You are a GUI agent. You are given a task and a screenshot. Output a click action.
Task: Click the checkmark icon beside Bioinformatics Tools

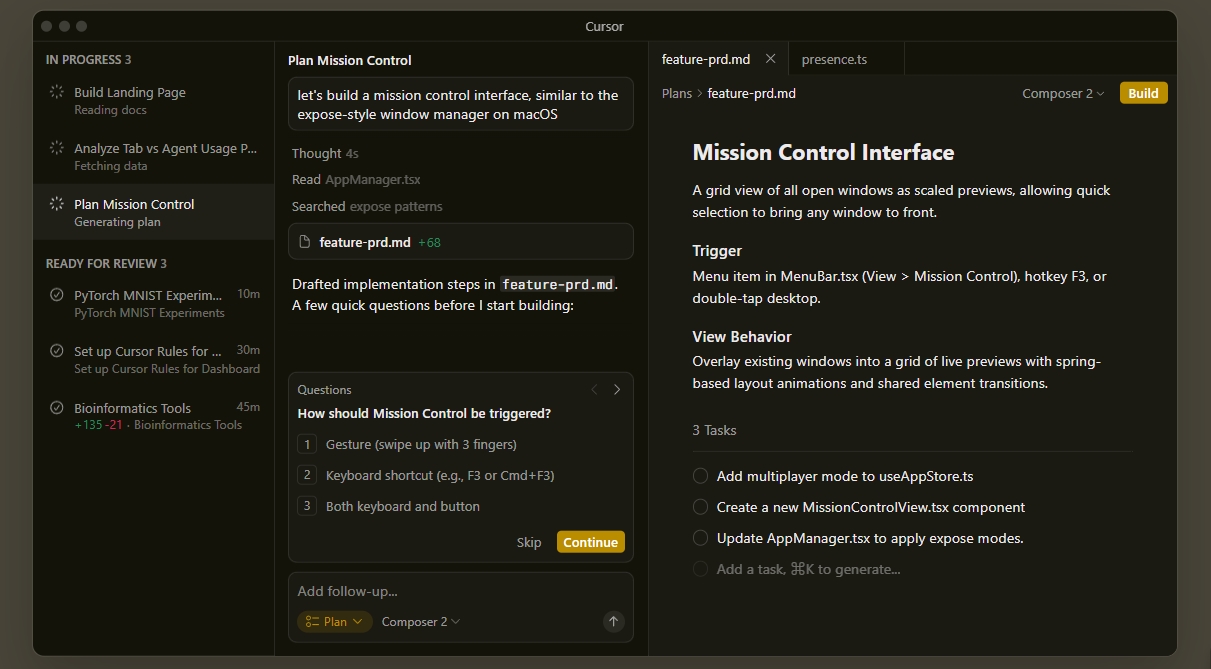click(x=55, y=407)
